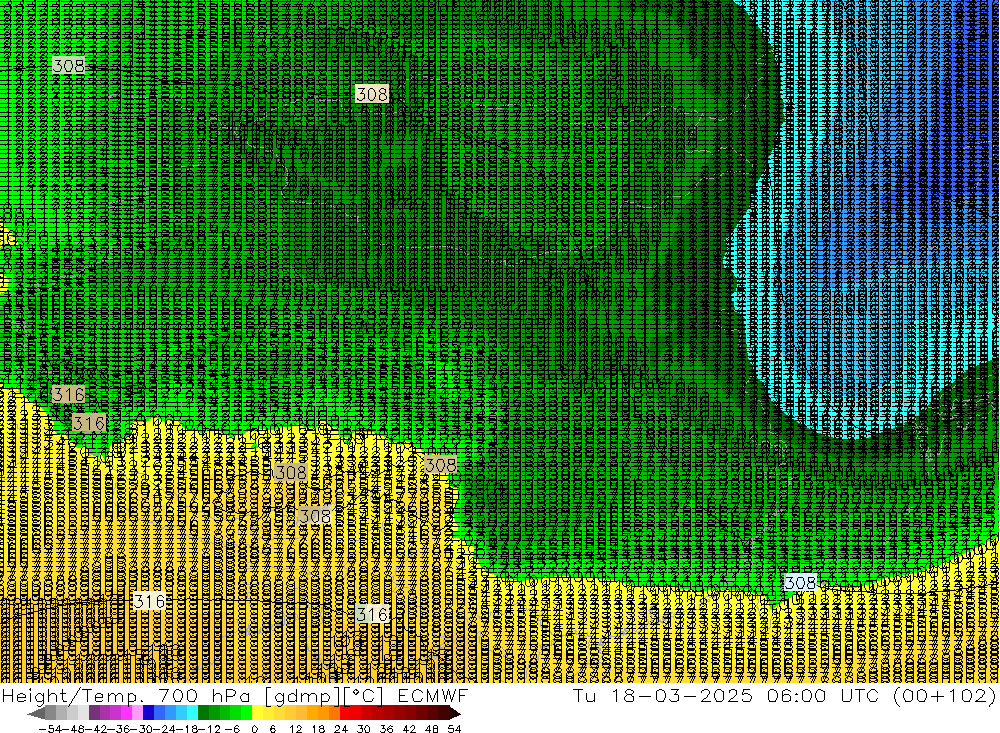
Task: Click the light pink legend swatch near -30
Action: [137, 713]
